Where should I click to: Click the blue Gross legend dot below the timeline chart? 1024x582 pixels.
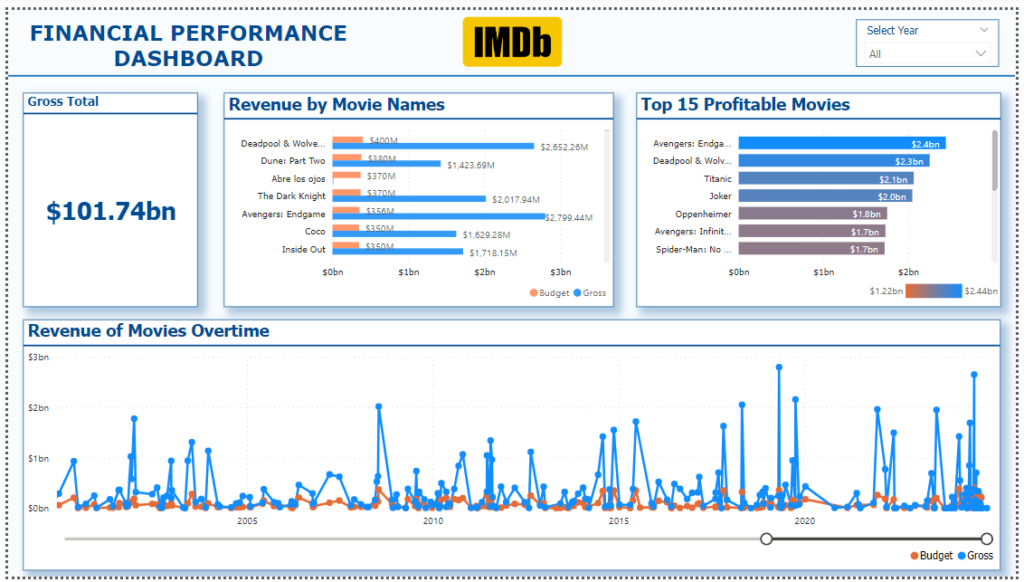pos(961,556)
